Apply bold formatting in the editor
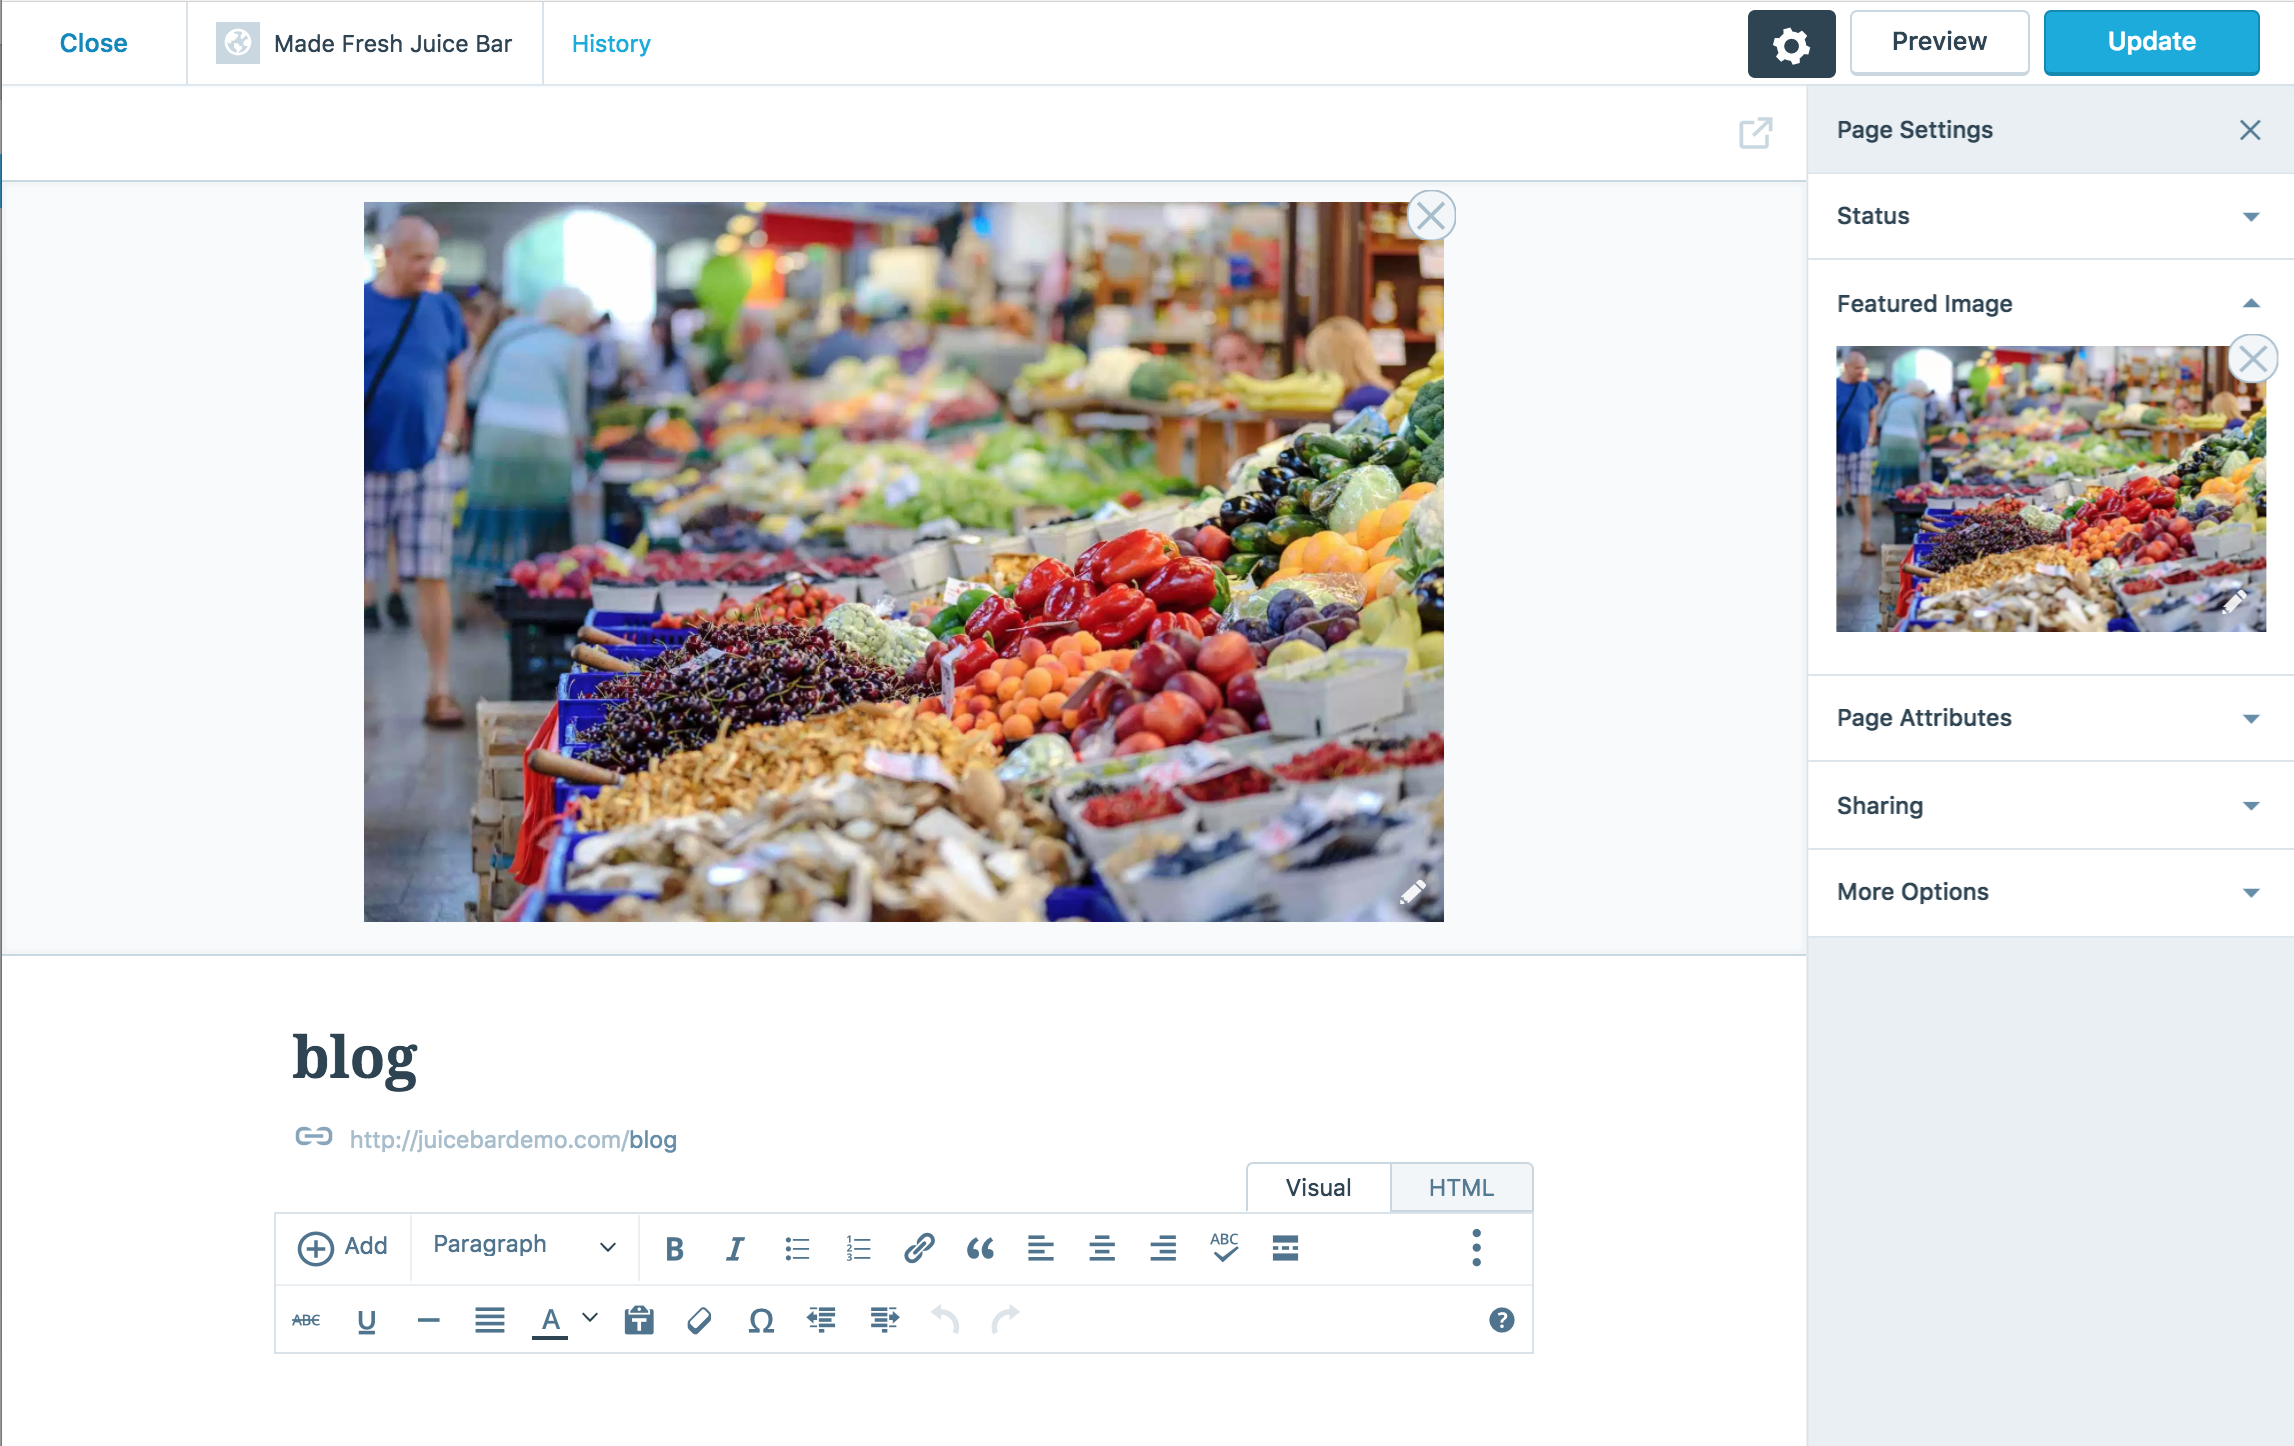 point(674,1248)
